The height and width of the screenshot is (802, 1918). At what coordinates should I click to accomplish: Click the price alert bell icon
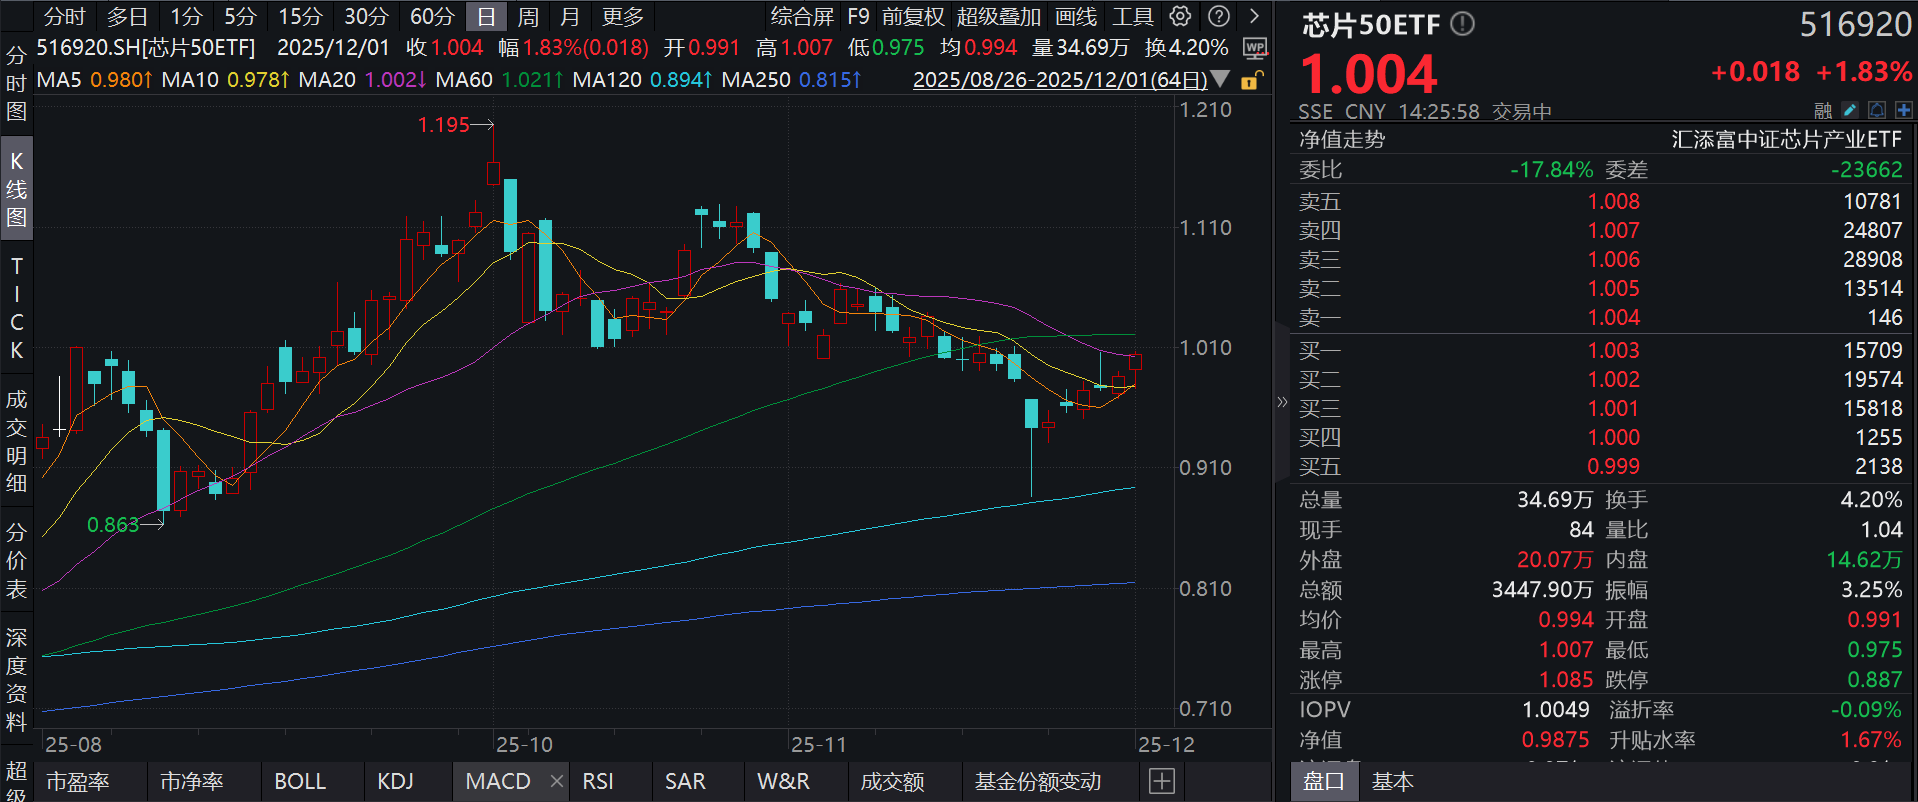pos(1877,110)
